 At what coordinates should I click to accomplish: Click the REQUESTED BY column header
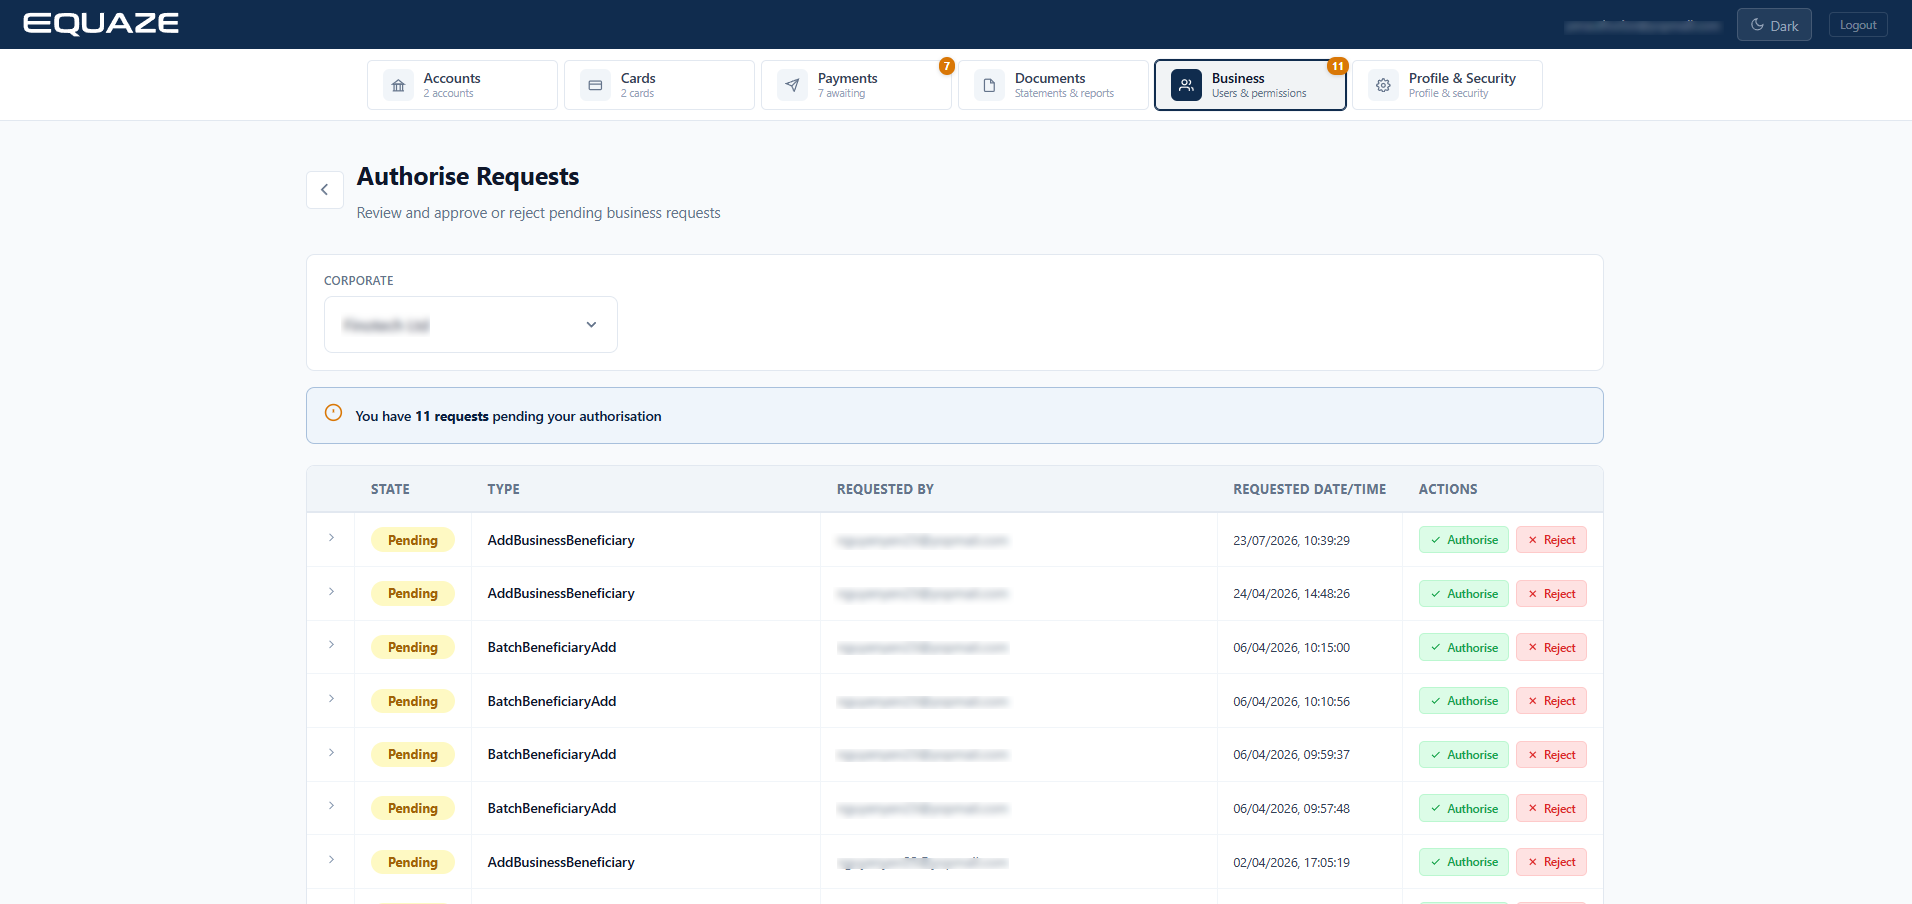pyautogui.click(x=885, y=489)
